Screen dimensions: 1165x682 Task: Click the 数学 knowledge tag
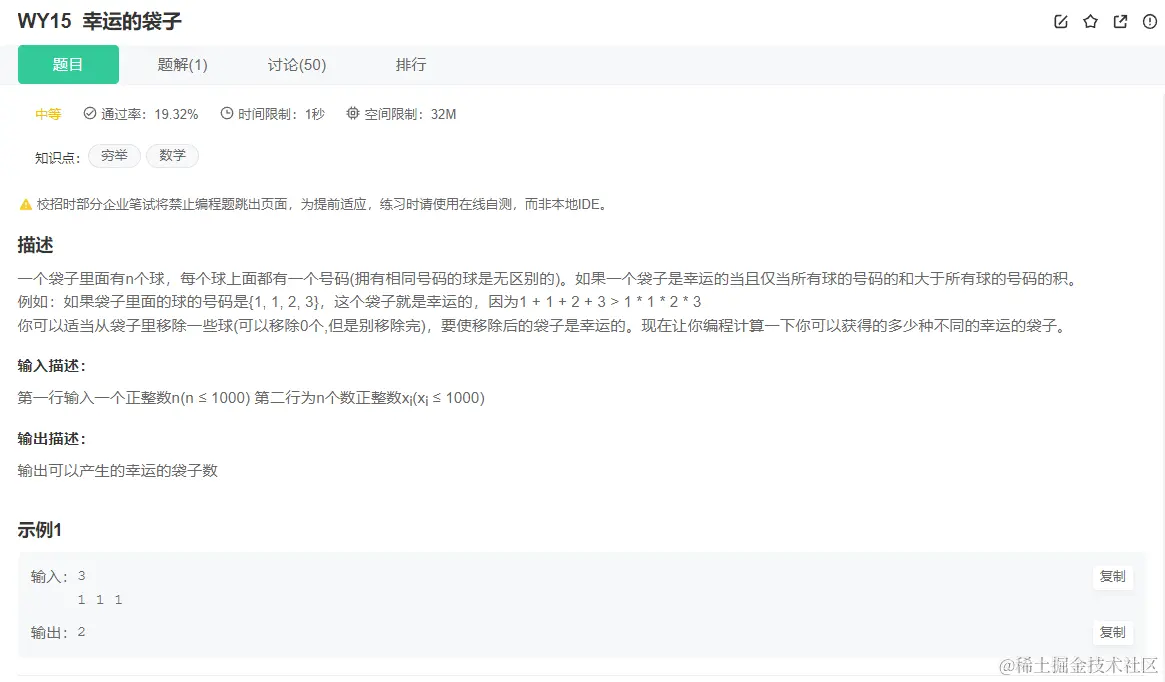(172, 156)
